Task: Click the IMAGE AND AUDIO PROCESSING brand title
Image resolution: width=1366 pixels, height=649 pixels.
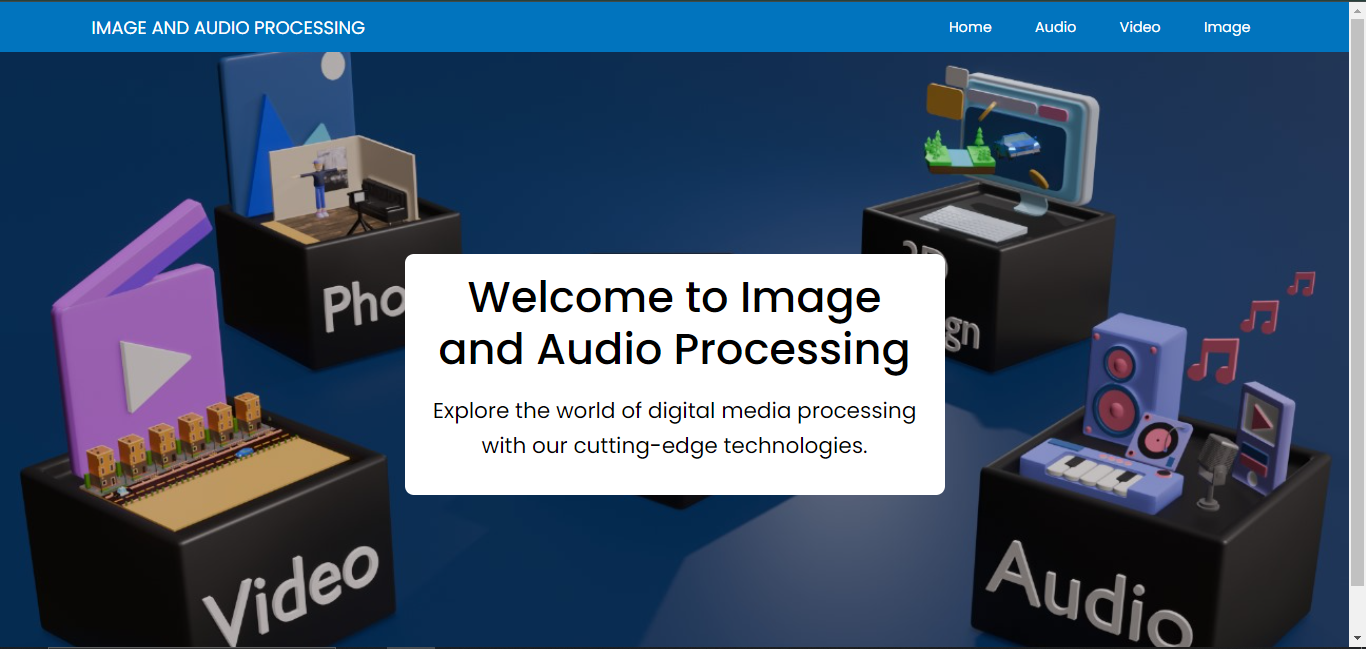Action: pyautogui.click(x=228, y=28)
